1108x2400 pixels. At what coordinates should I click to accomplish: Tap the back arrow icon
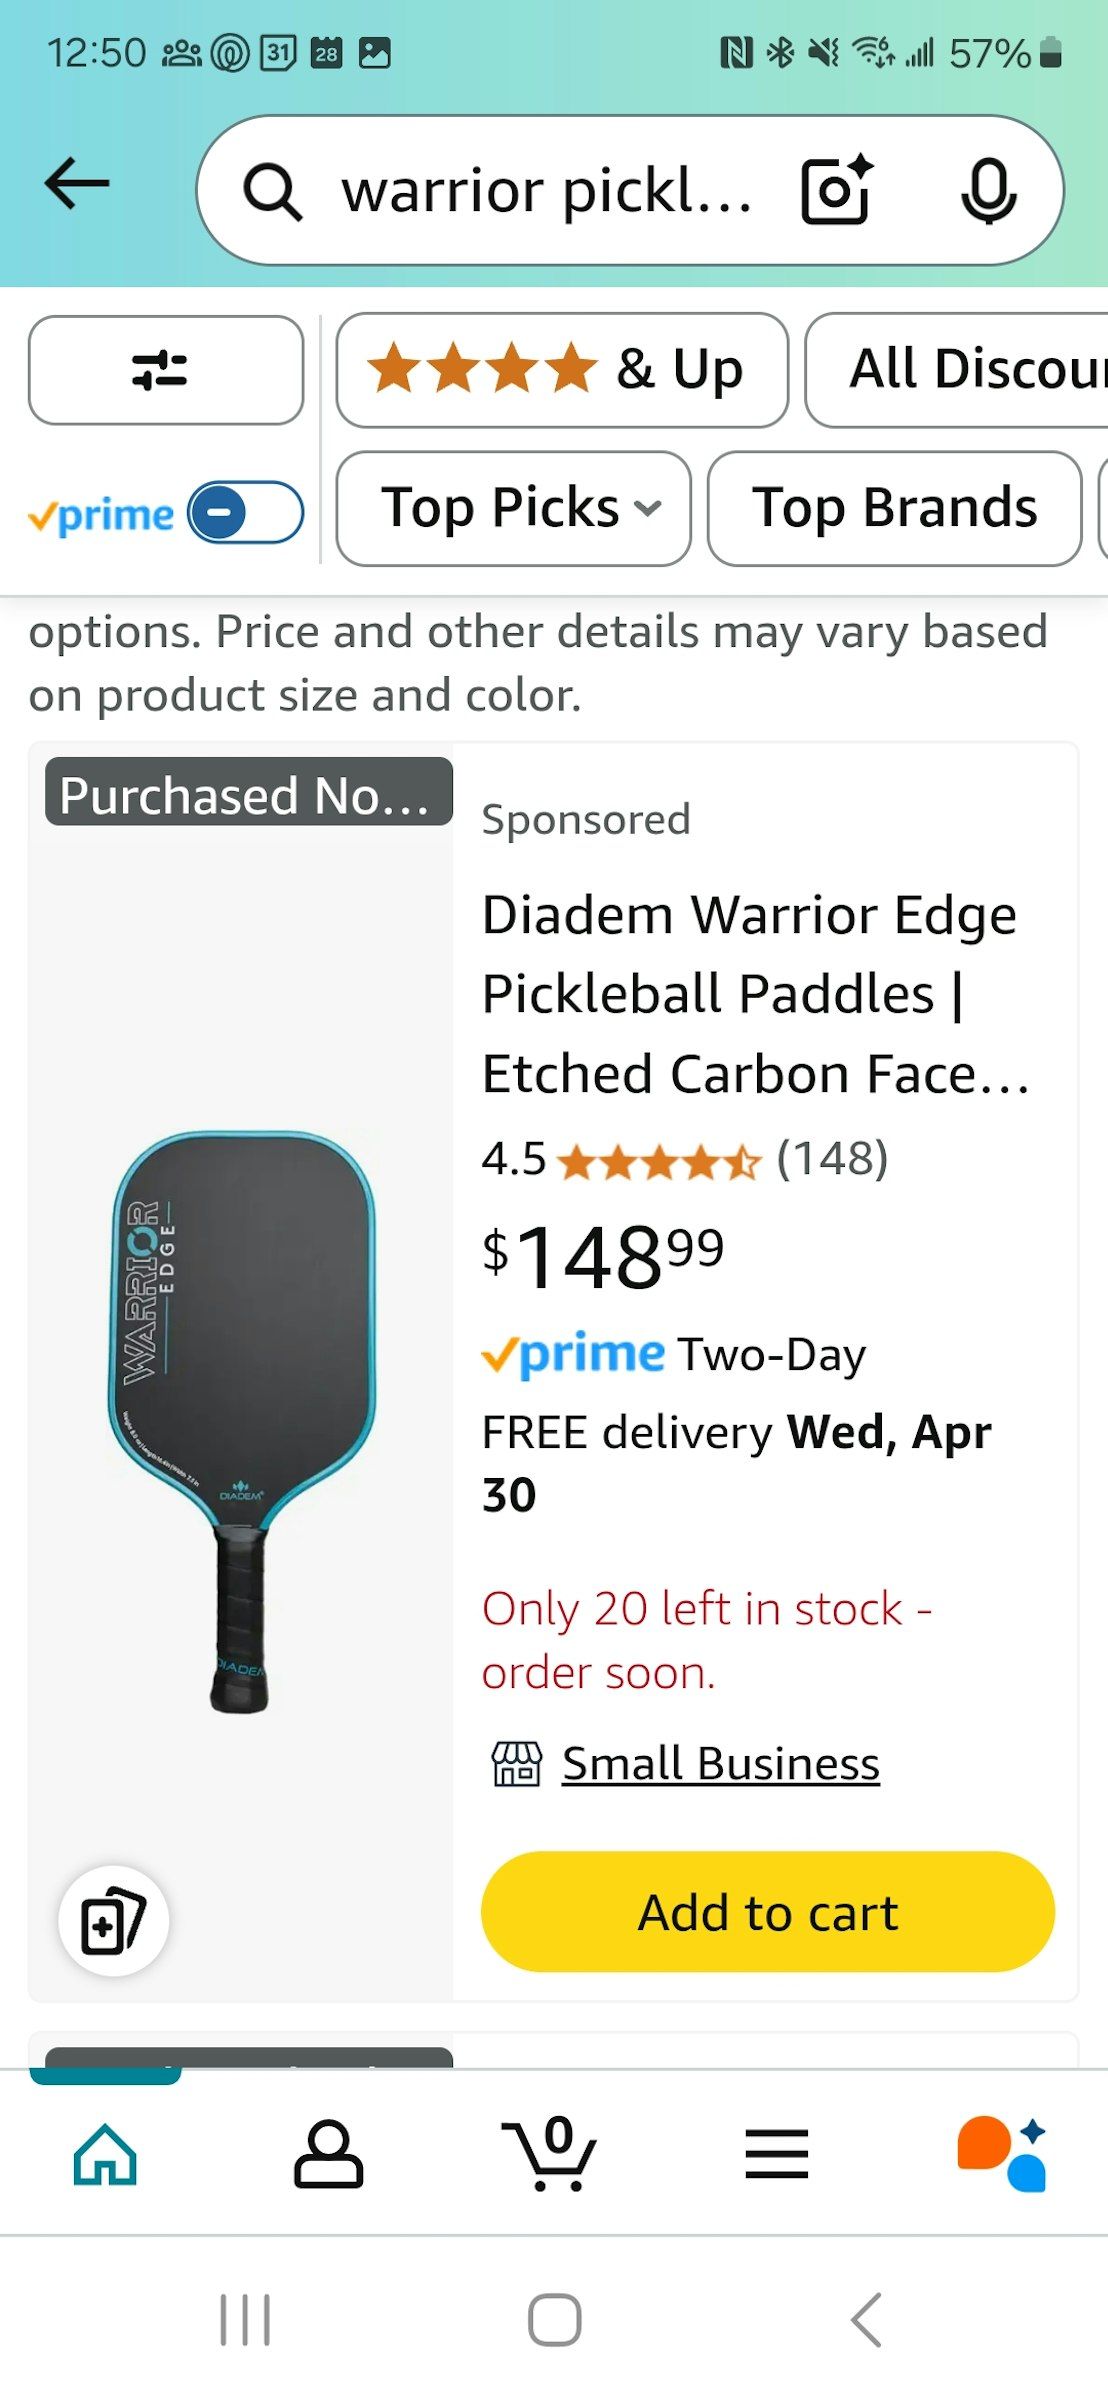coord(77,183)
